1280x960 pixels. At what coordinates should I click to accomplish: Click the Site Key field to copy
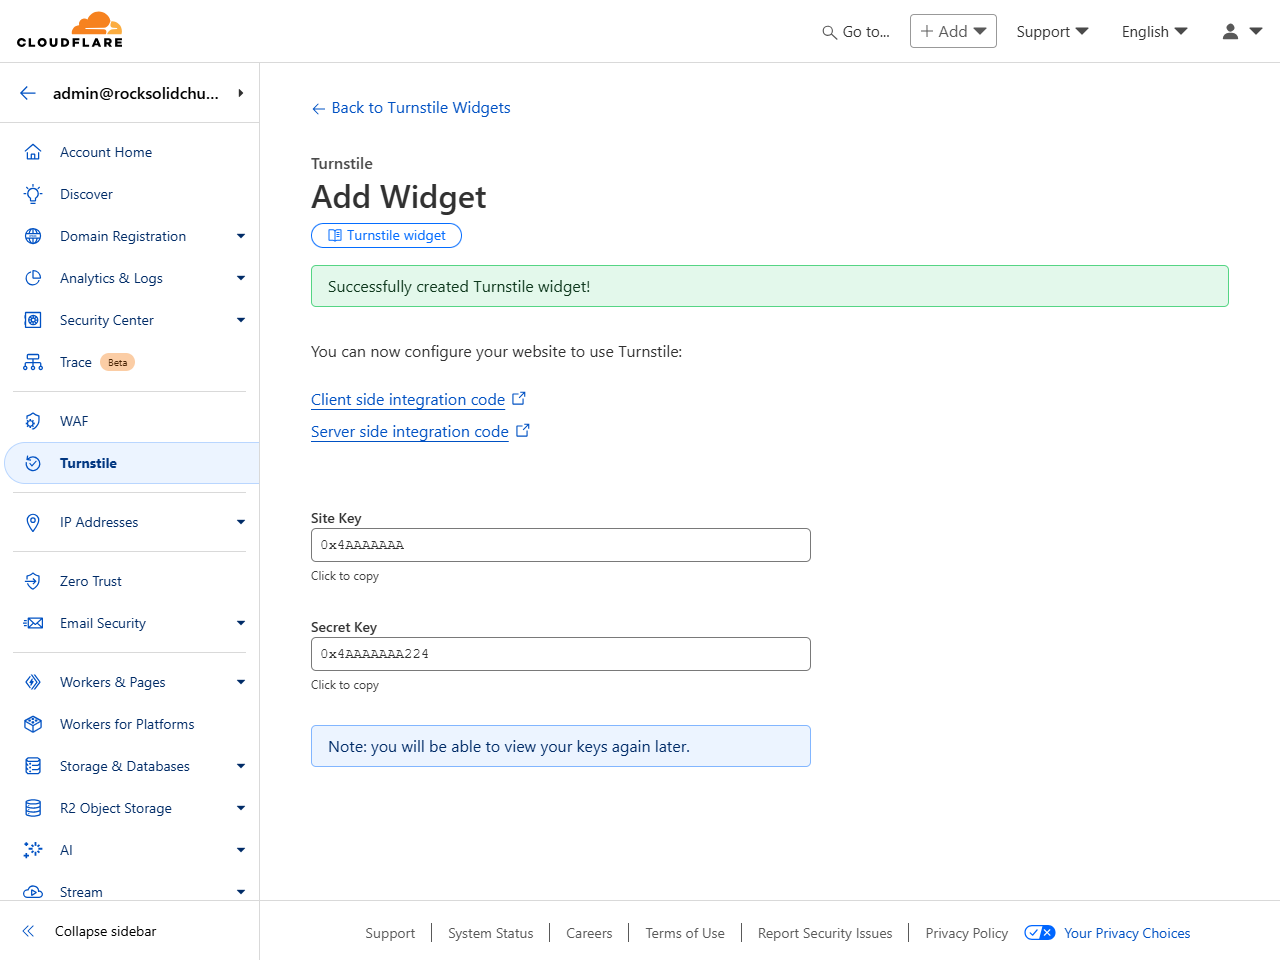point(561,545)
